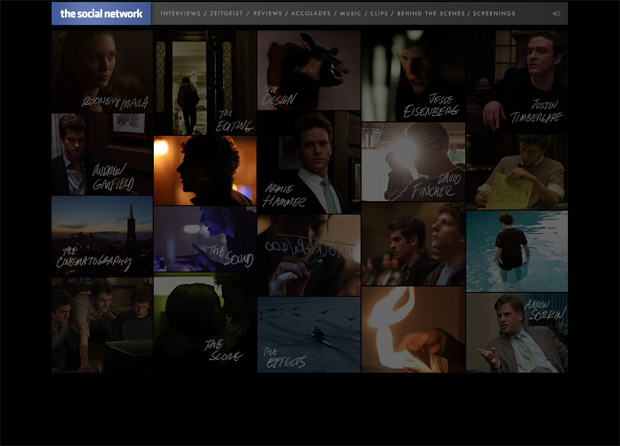620x446 pixels.
Task: Click the man holding yellow paper image
Action: point(517,172)
